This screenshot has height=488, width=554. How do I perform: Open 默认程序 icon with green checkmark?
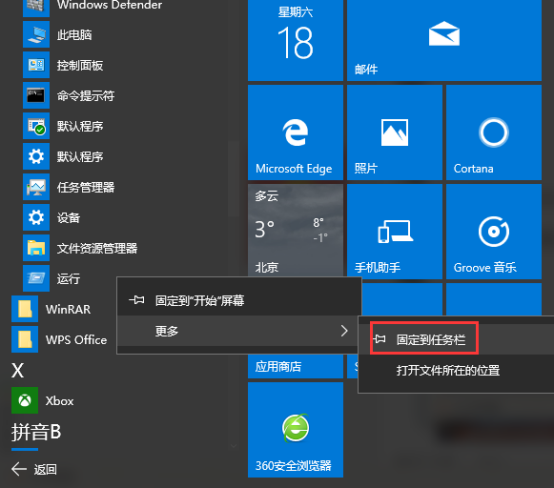pos(36,126)
